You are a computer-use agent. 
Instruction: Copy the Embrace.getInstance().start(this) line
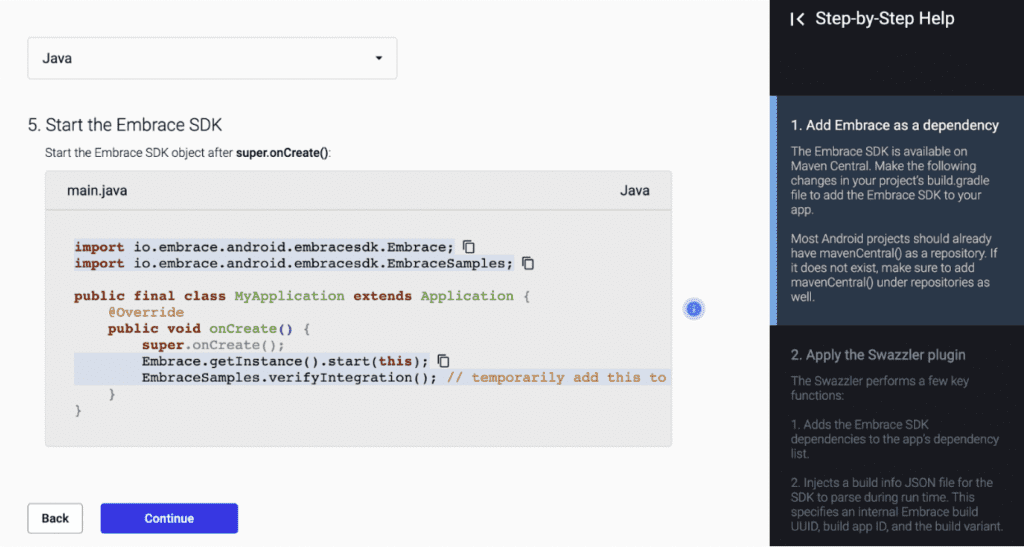pos(443,361)
